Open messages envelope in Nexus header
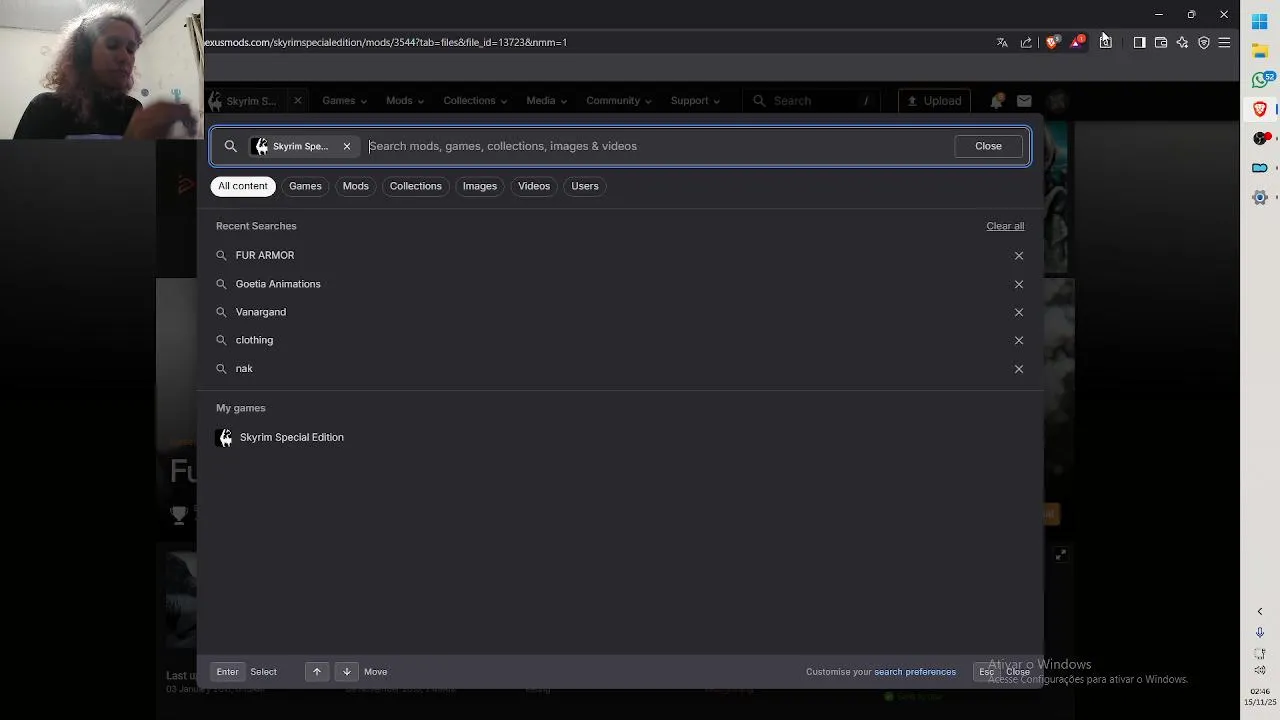This screenshot has height=720, width=1280. point(1024,101)
